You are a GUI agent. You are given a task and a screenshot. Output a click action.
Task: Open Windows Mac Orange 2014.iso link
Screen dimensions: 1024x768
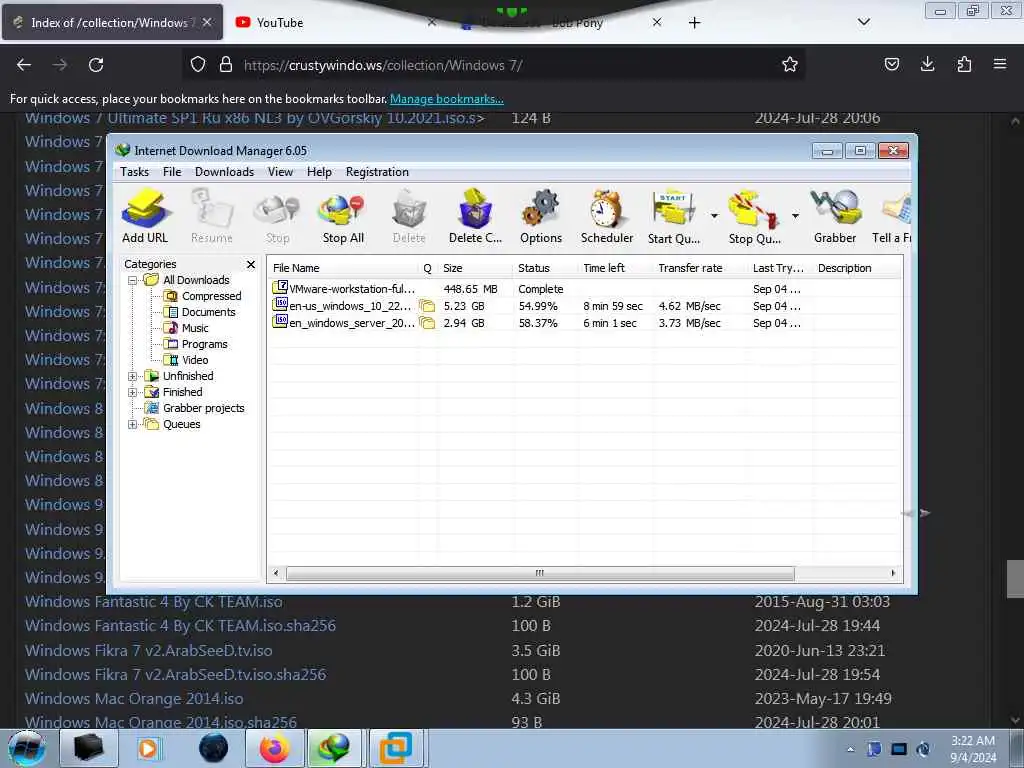[134, 699]
